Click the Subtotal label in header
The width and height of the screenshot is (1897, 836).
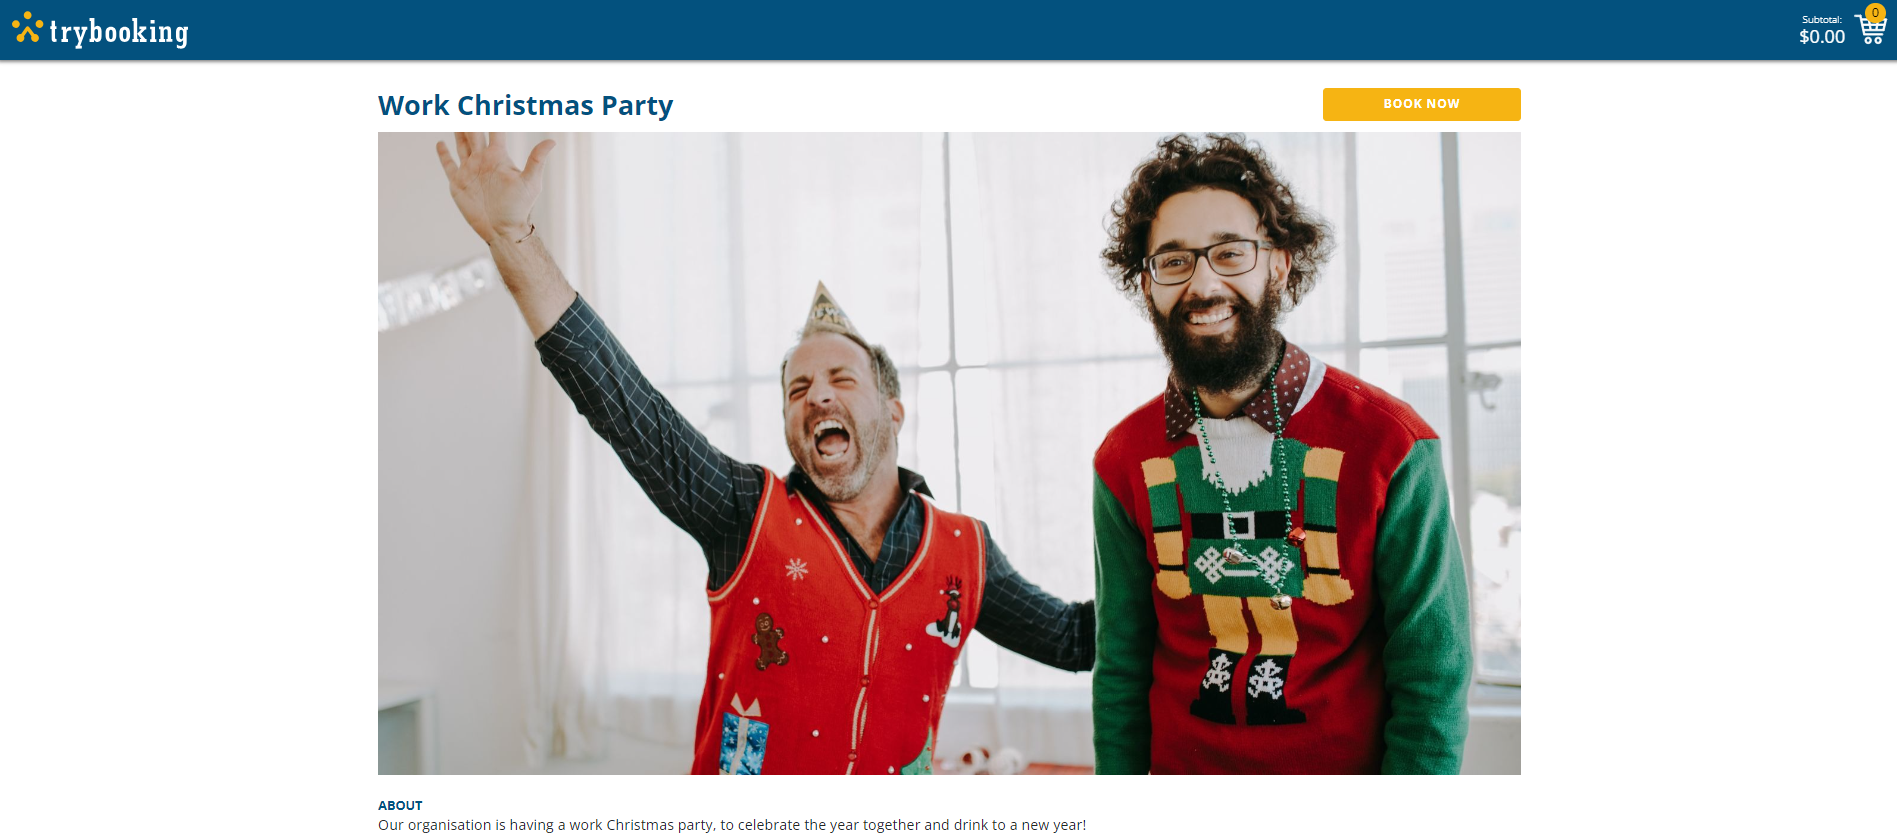1822,20
